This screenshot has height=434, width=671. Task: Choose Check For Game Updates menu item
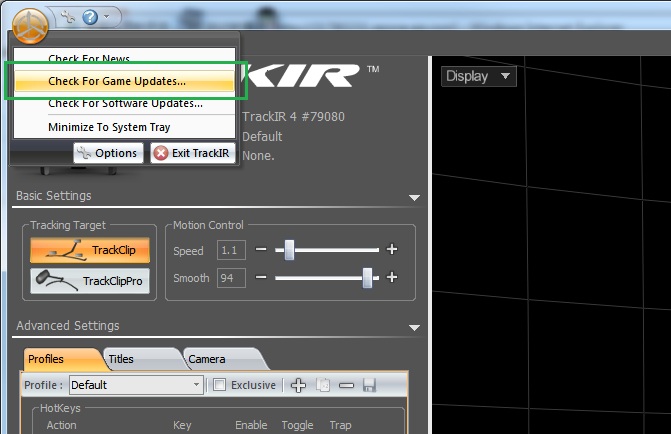pyautogui.click(x=125, y=81)
